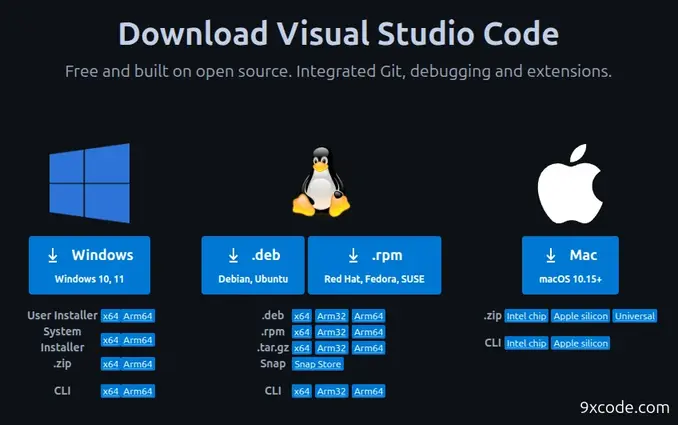Select x64 for Windows User Installer
The image size is (678, 425).
111,316
